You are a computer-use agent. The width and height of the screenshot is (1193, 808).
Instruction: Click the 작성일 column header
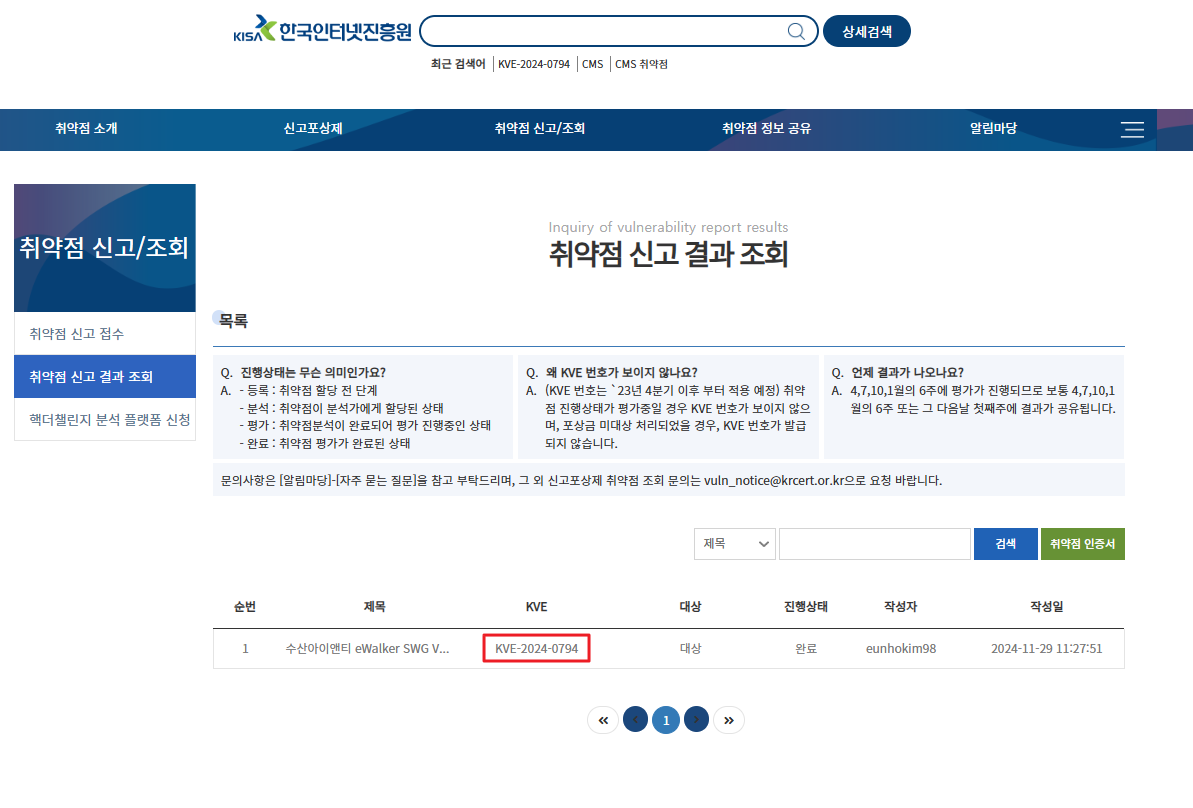coord(1046,606)
